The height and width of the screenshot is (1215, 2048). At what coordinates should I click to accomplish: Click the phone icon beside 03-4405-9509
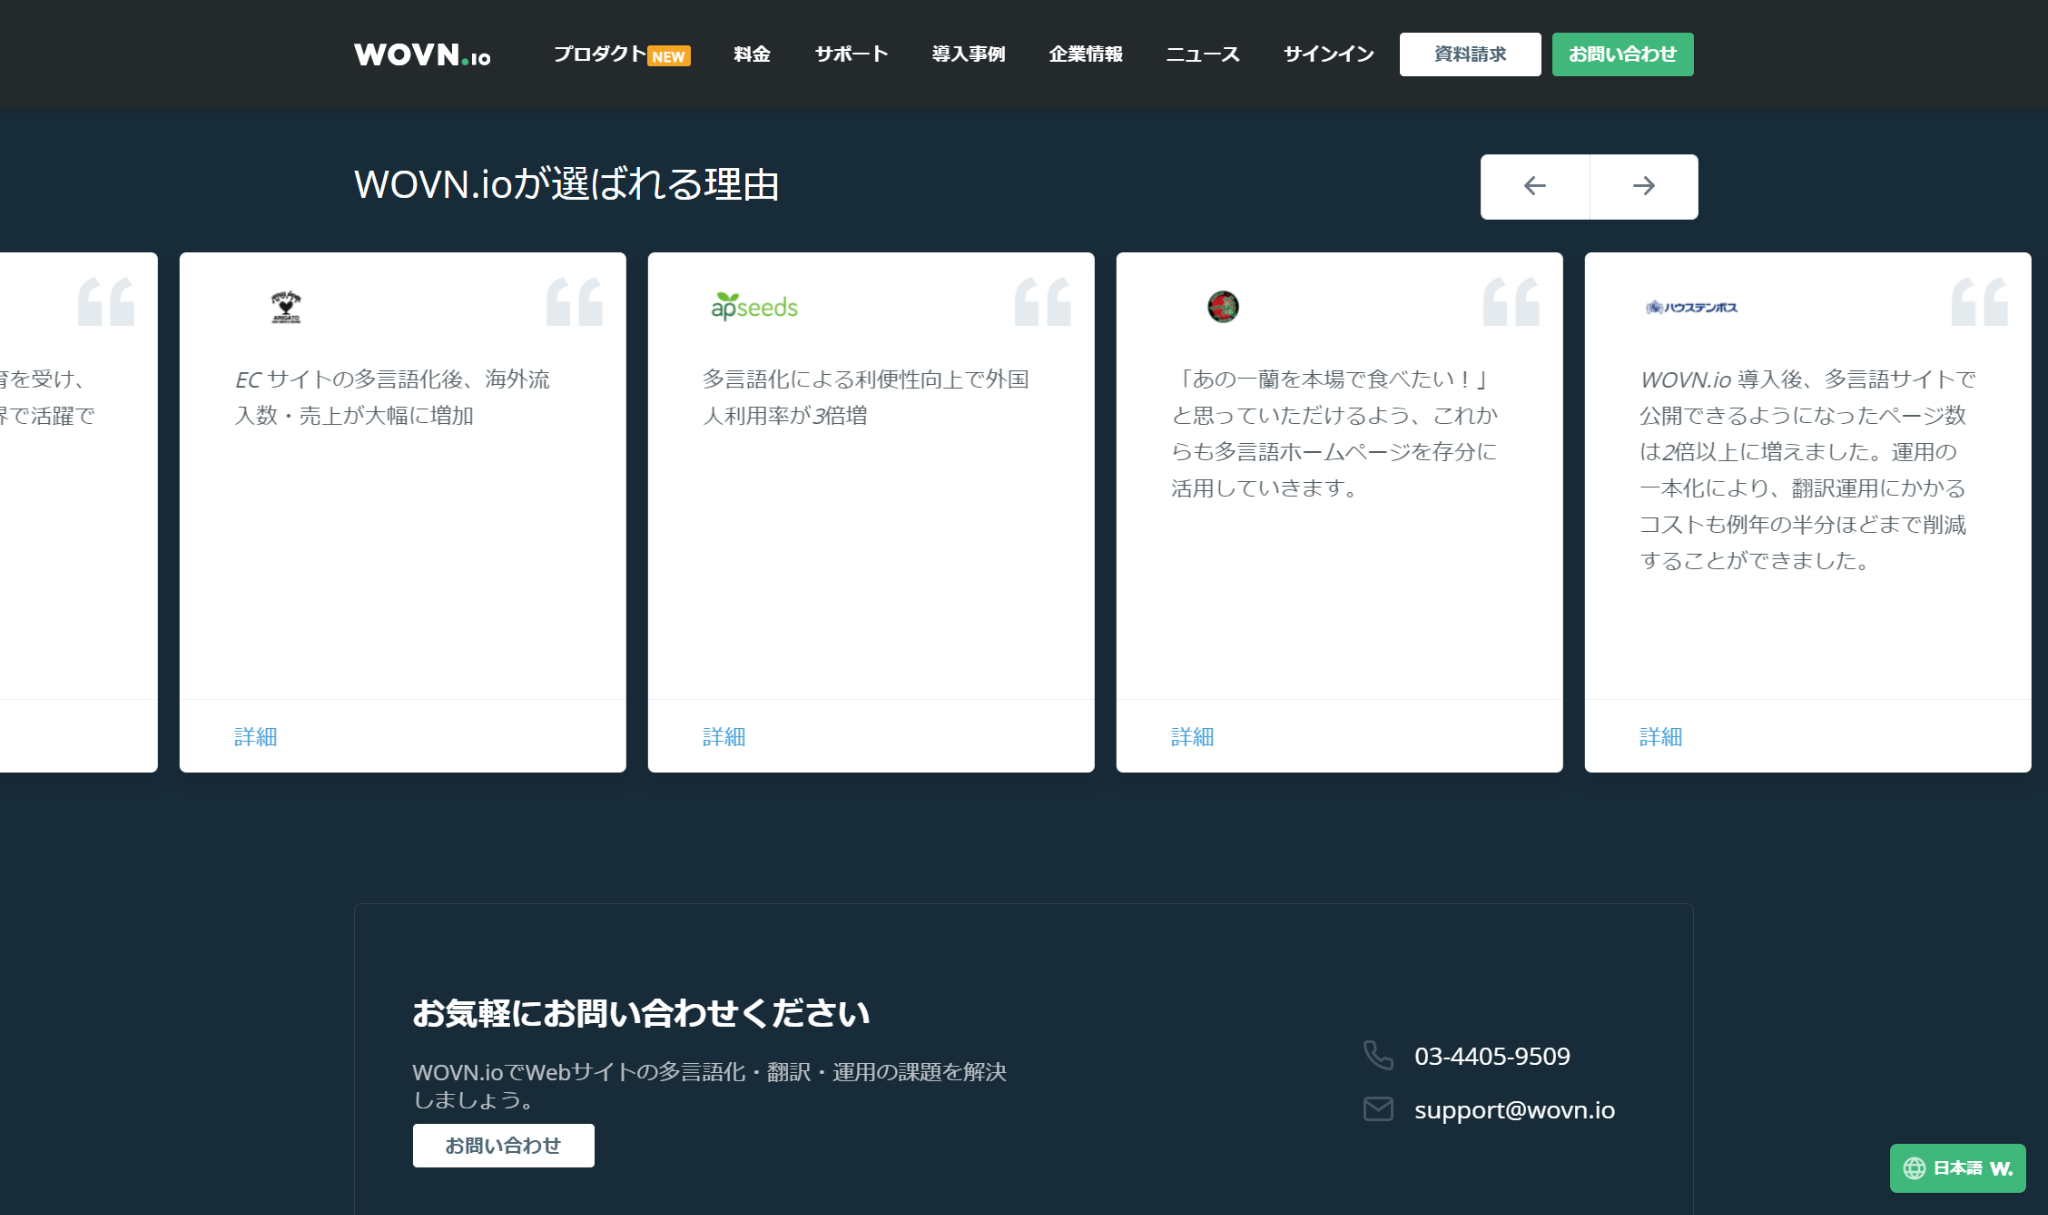(1378, 1055)
